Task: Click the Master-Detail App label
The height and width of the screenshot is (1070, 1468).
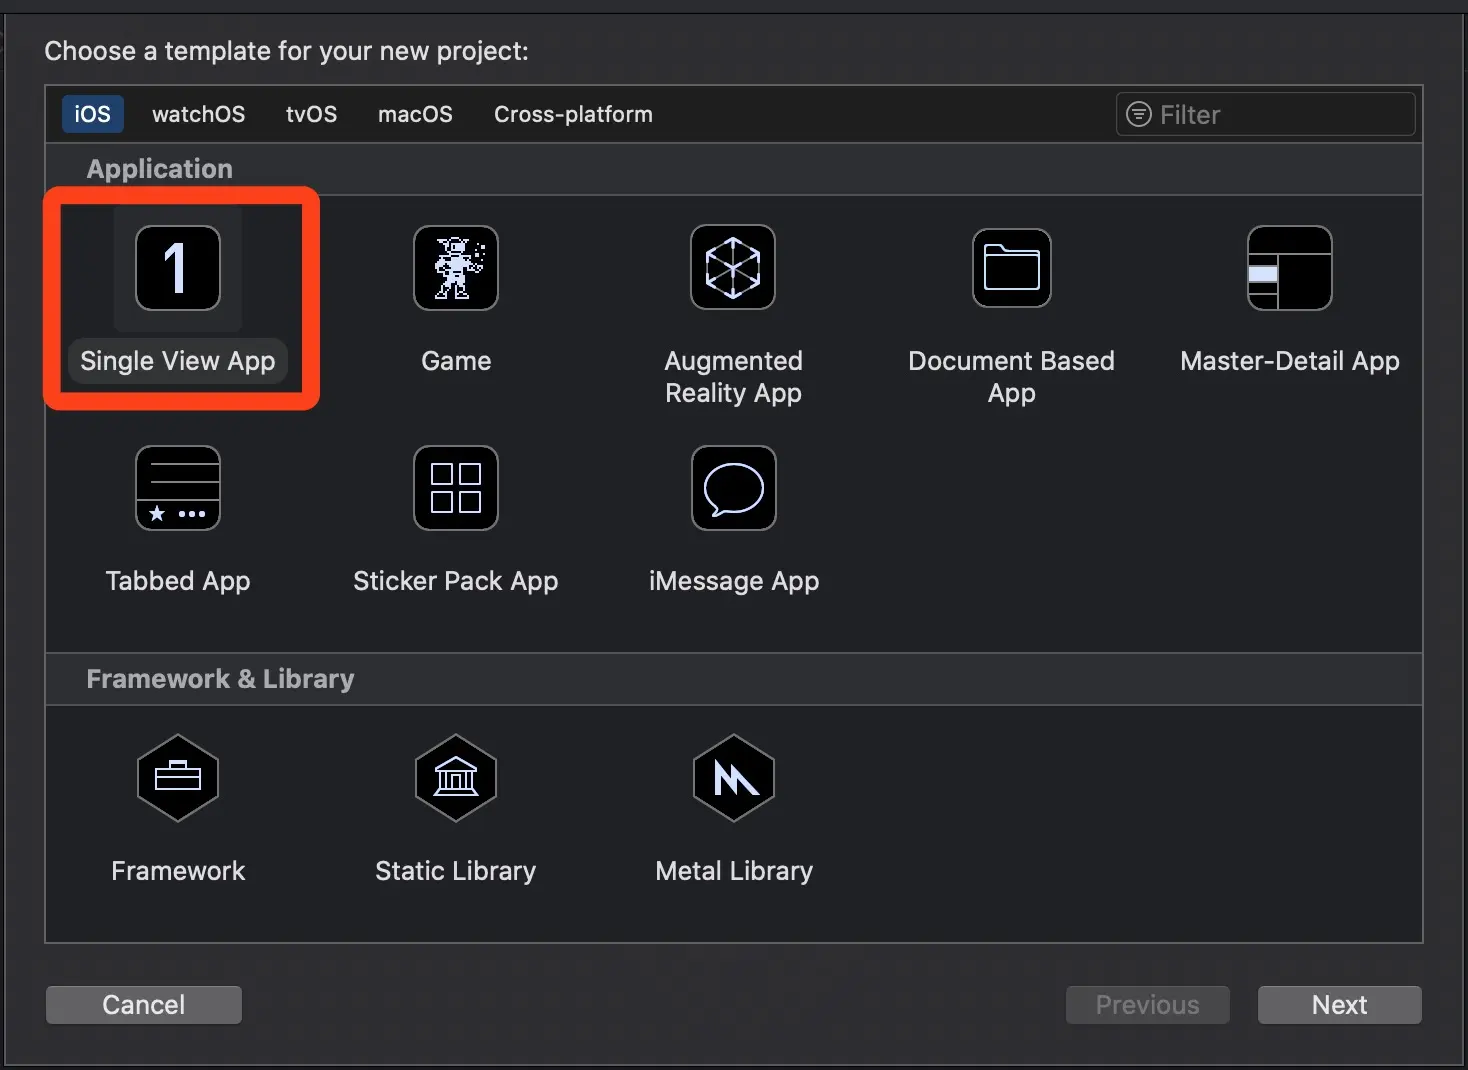Action: tap(1290, 361)
